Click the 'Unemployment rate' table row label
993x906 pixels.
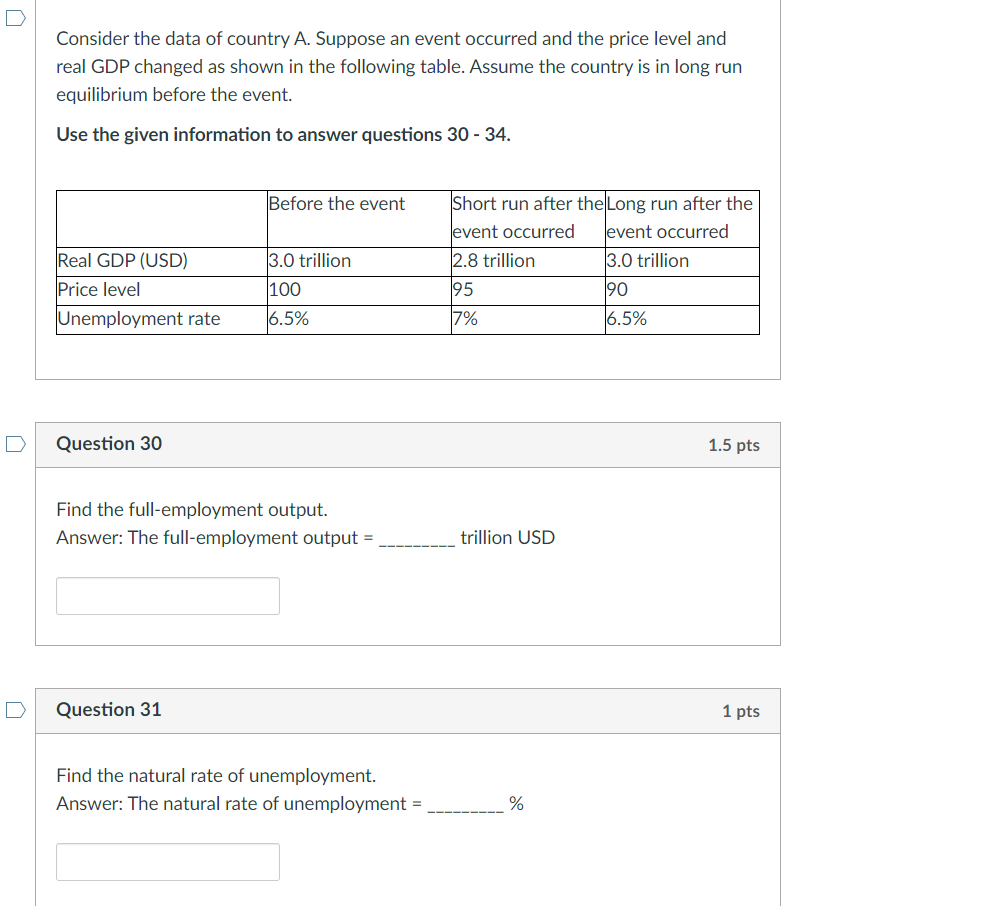[139, 318]
